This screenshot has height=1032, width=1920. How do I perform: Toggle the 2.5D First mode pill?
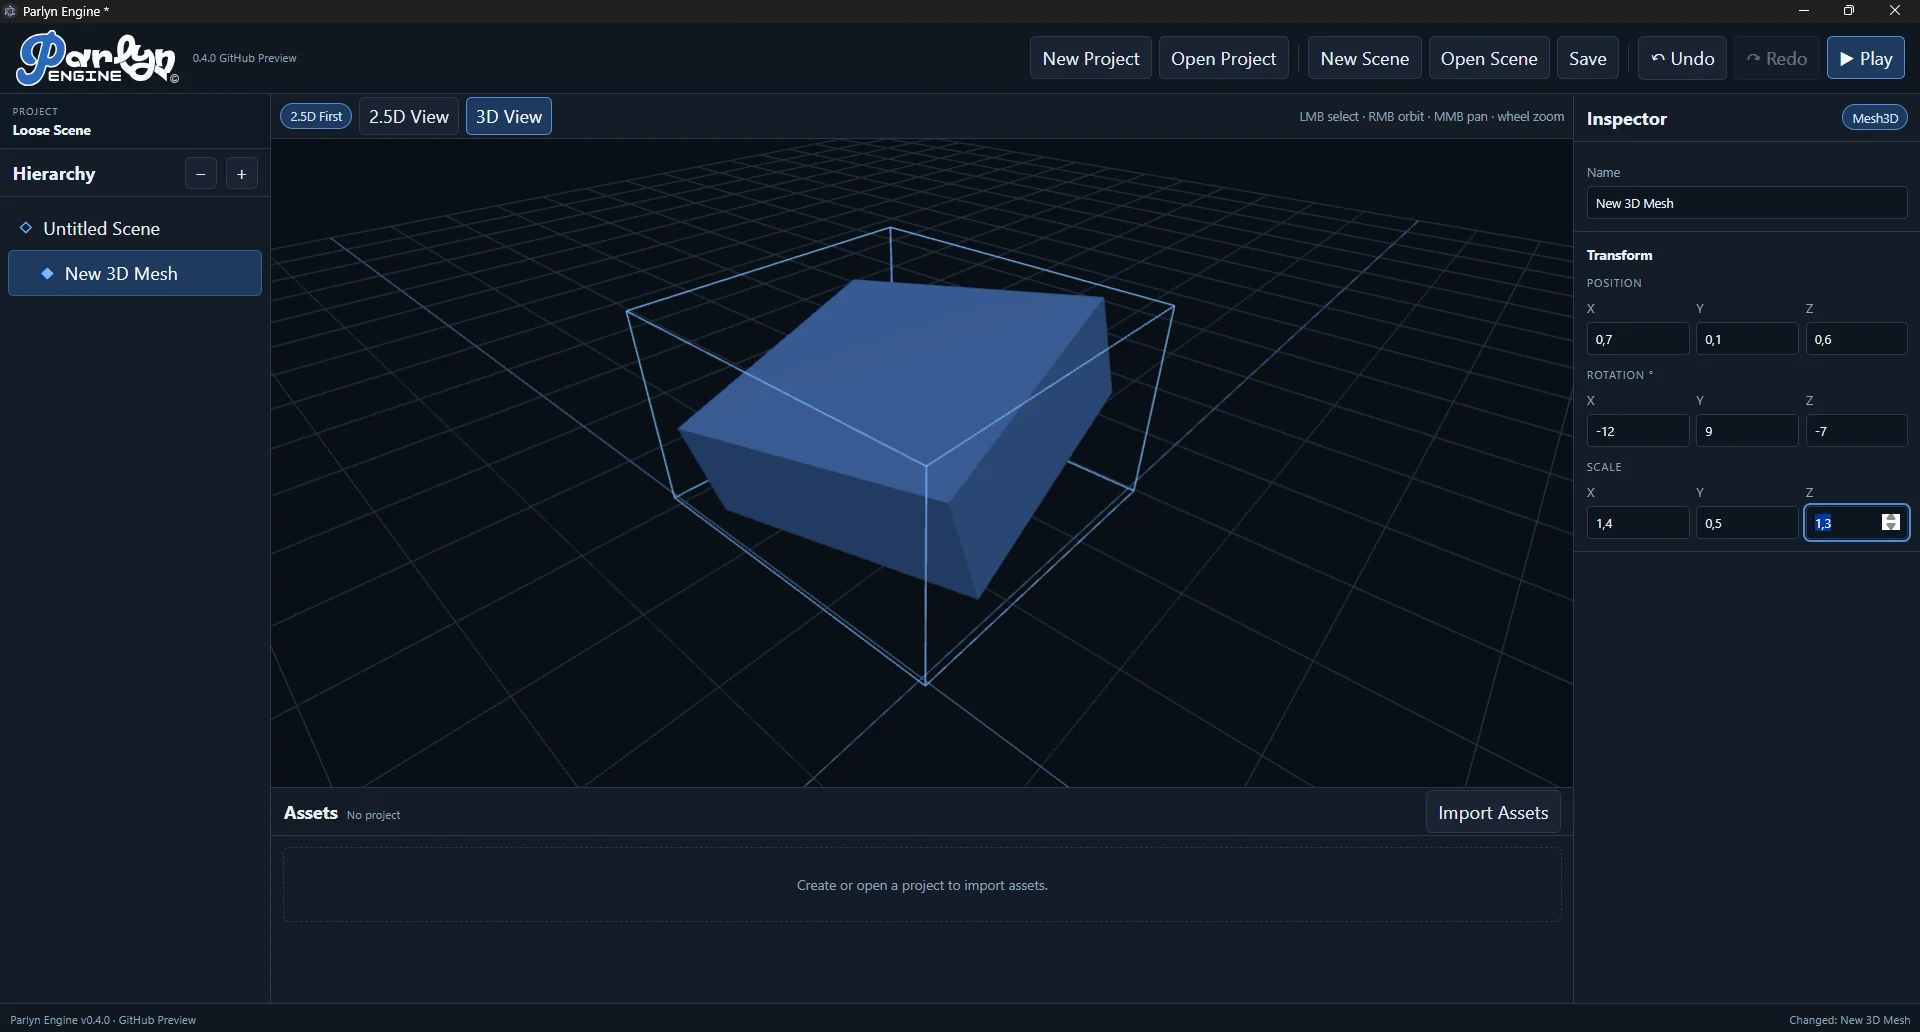pos(316,116)
